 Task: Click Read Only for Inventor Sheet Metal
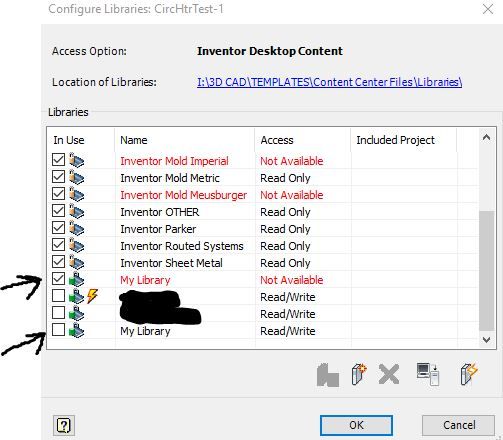point(285,263)
